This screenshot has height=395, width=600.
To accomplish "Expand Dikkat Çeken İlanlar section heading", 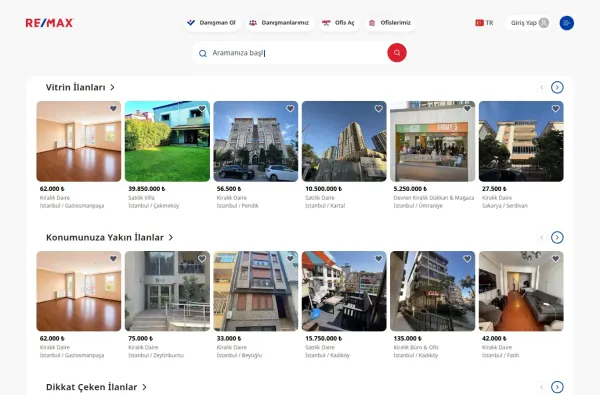I will tap(96, 387).
